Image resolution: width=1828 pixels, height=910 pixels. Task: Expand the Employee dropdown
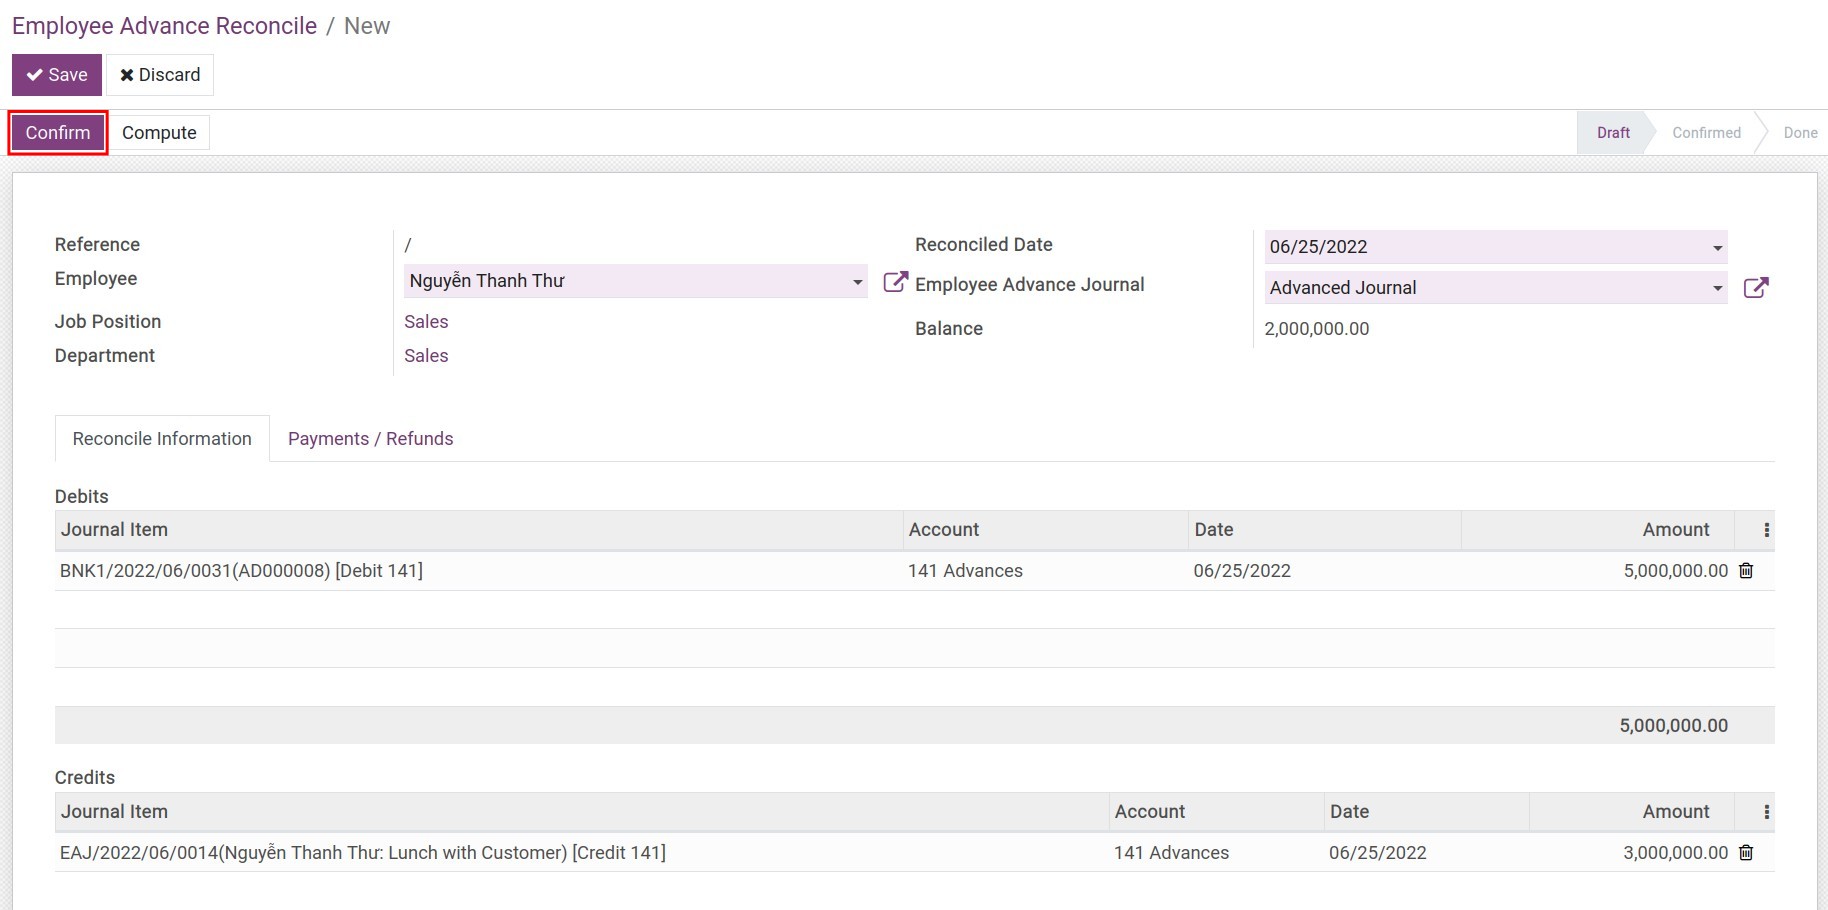click(x=857, y=282)
